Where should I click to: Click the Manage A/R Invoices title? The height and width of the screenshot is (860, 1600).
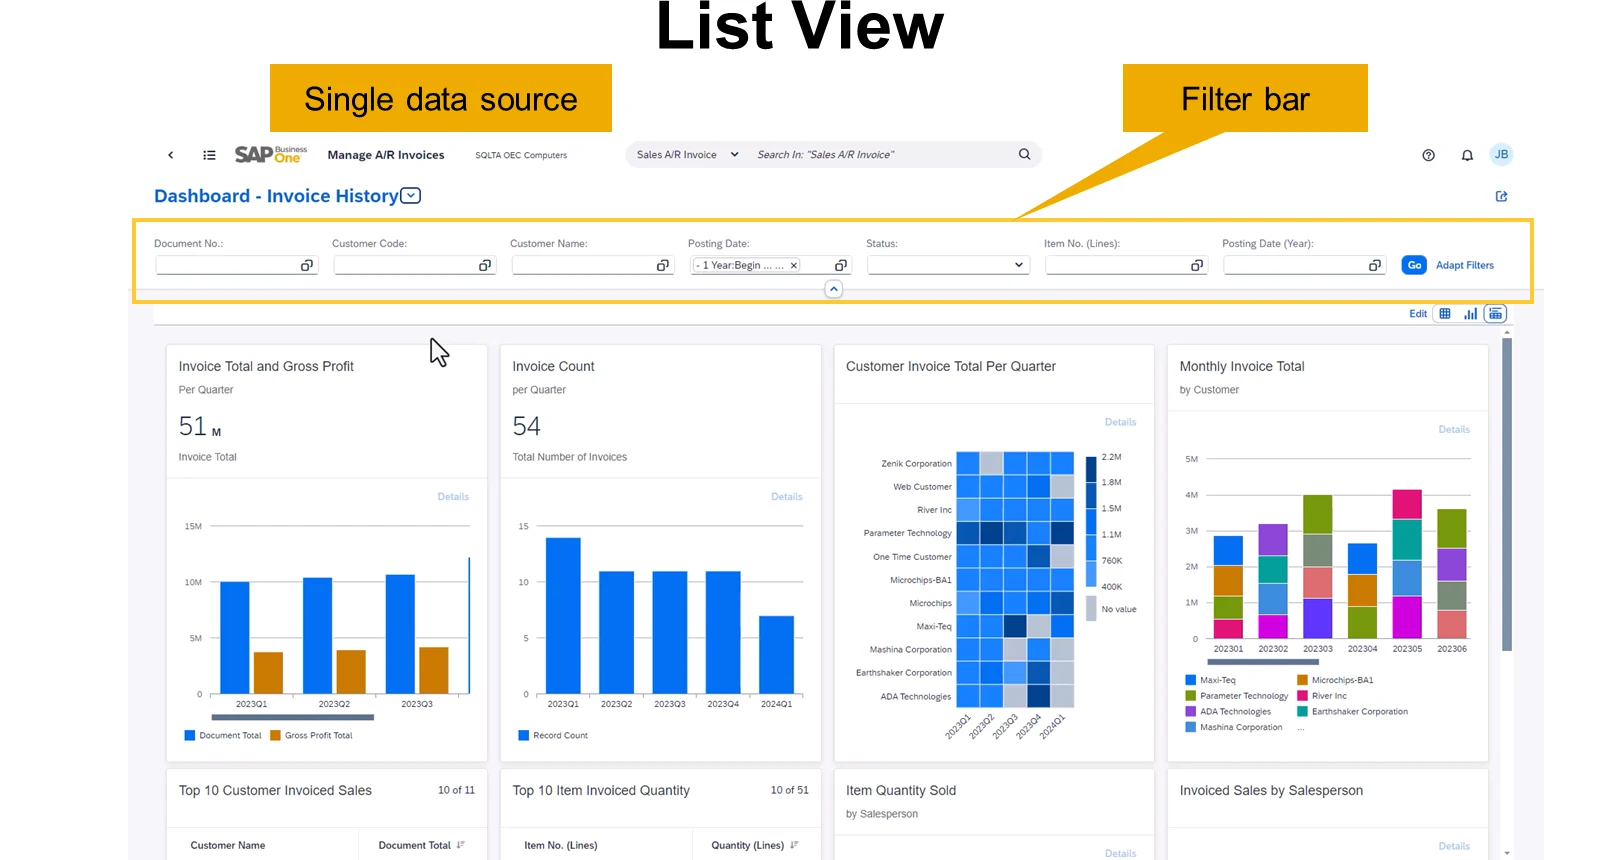click(x=386, y=155)
